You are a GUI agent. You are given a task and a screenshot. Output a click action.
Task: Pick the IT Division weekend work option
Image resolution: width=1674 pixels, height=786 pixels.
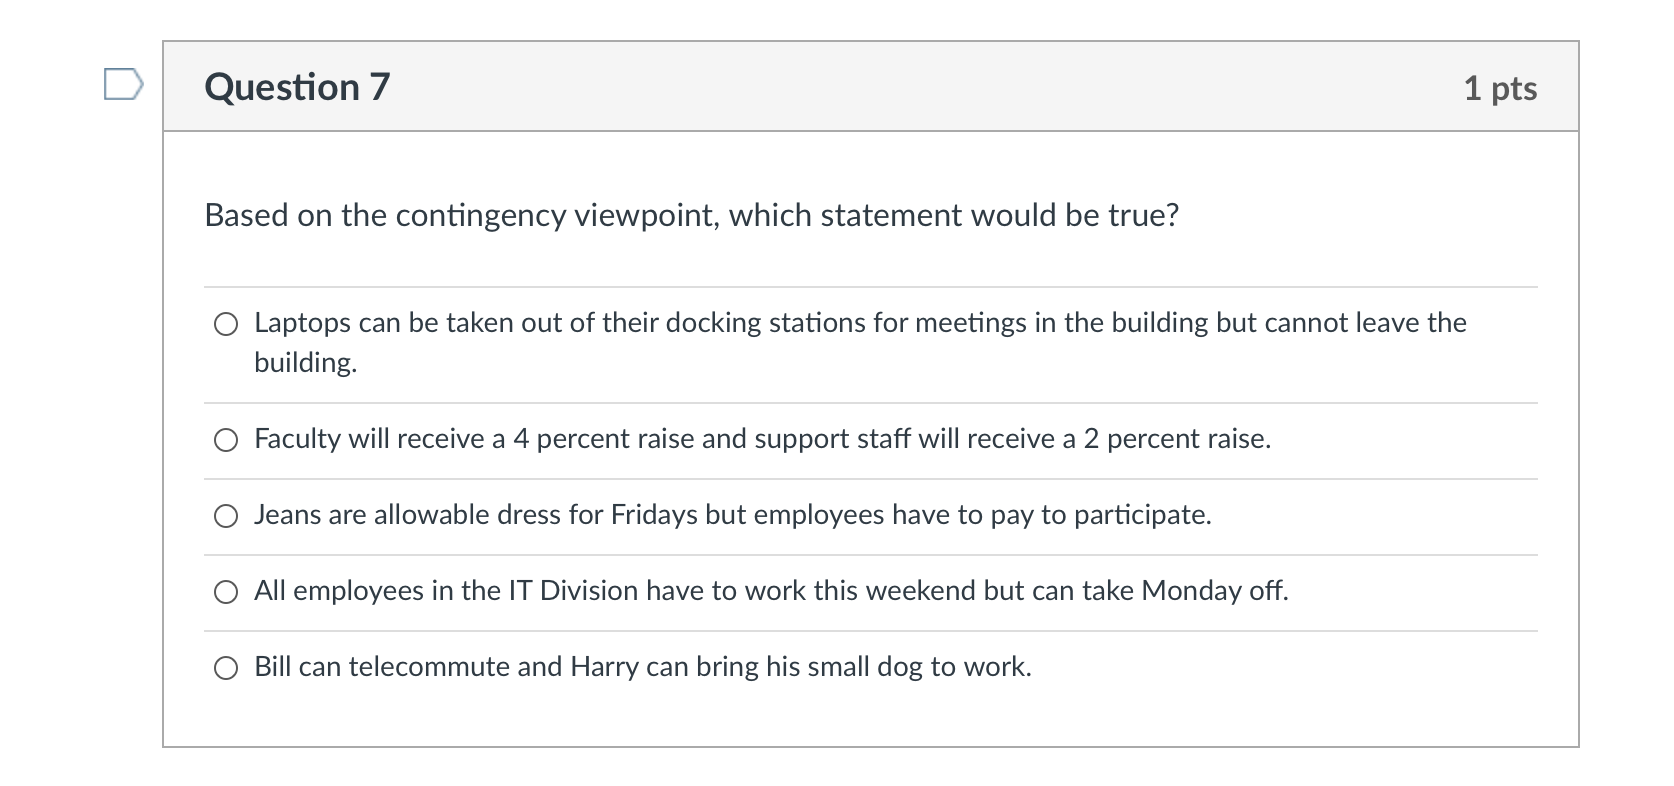click(226, 592)
